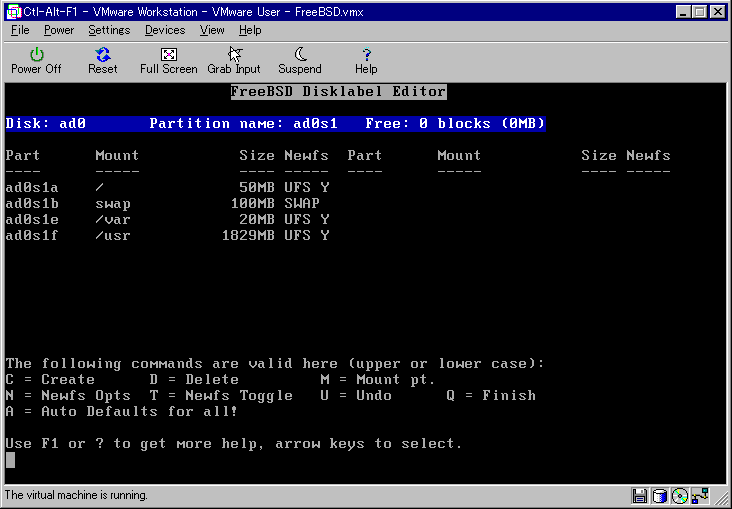This screenshot has height=509, width=732.
Task: Click the window title bar text
Action: [193, 12]
